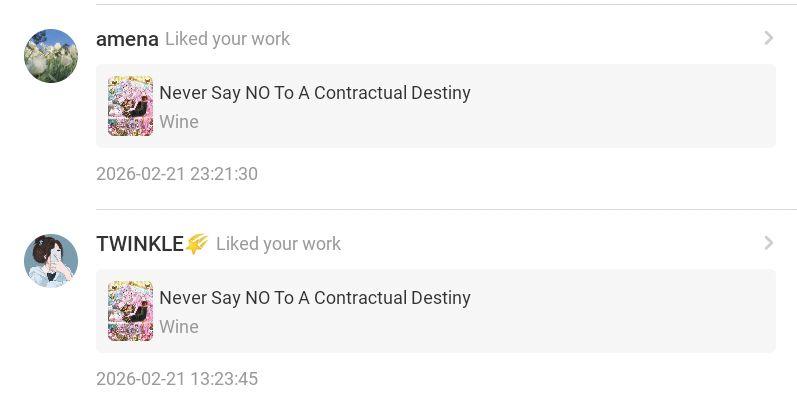Screen dimensions: 797x413
Task: Select the cover image in TWINKLE's notification
Action: (x=130, y=311)
